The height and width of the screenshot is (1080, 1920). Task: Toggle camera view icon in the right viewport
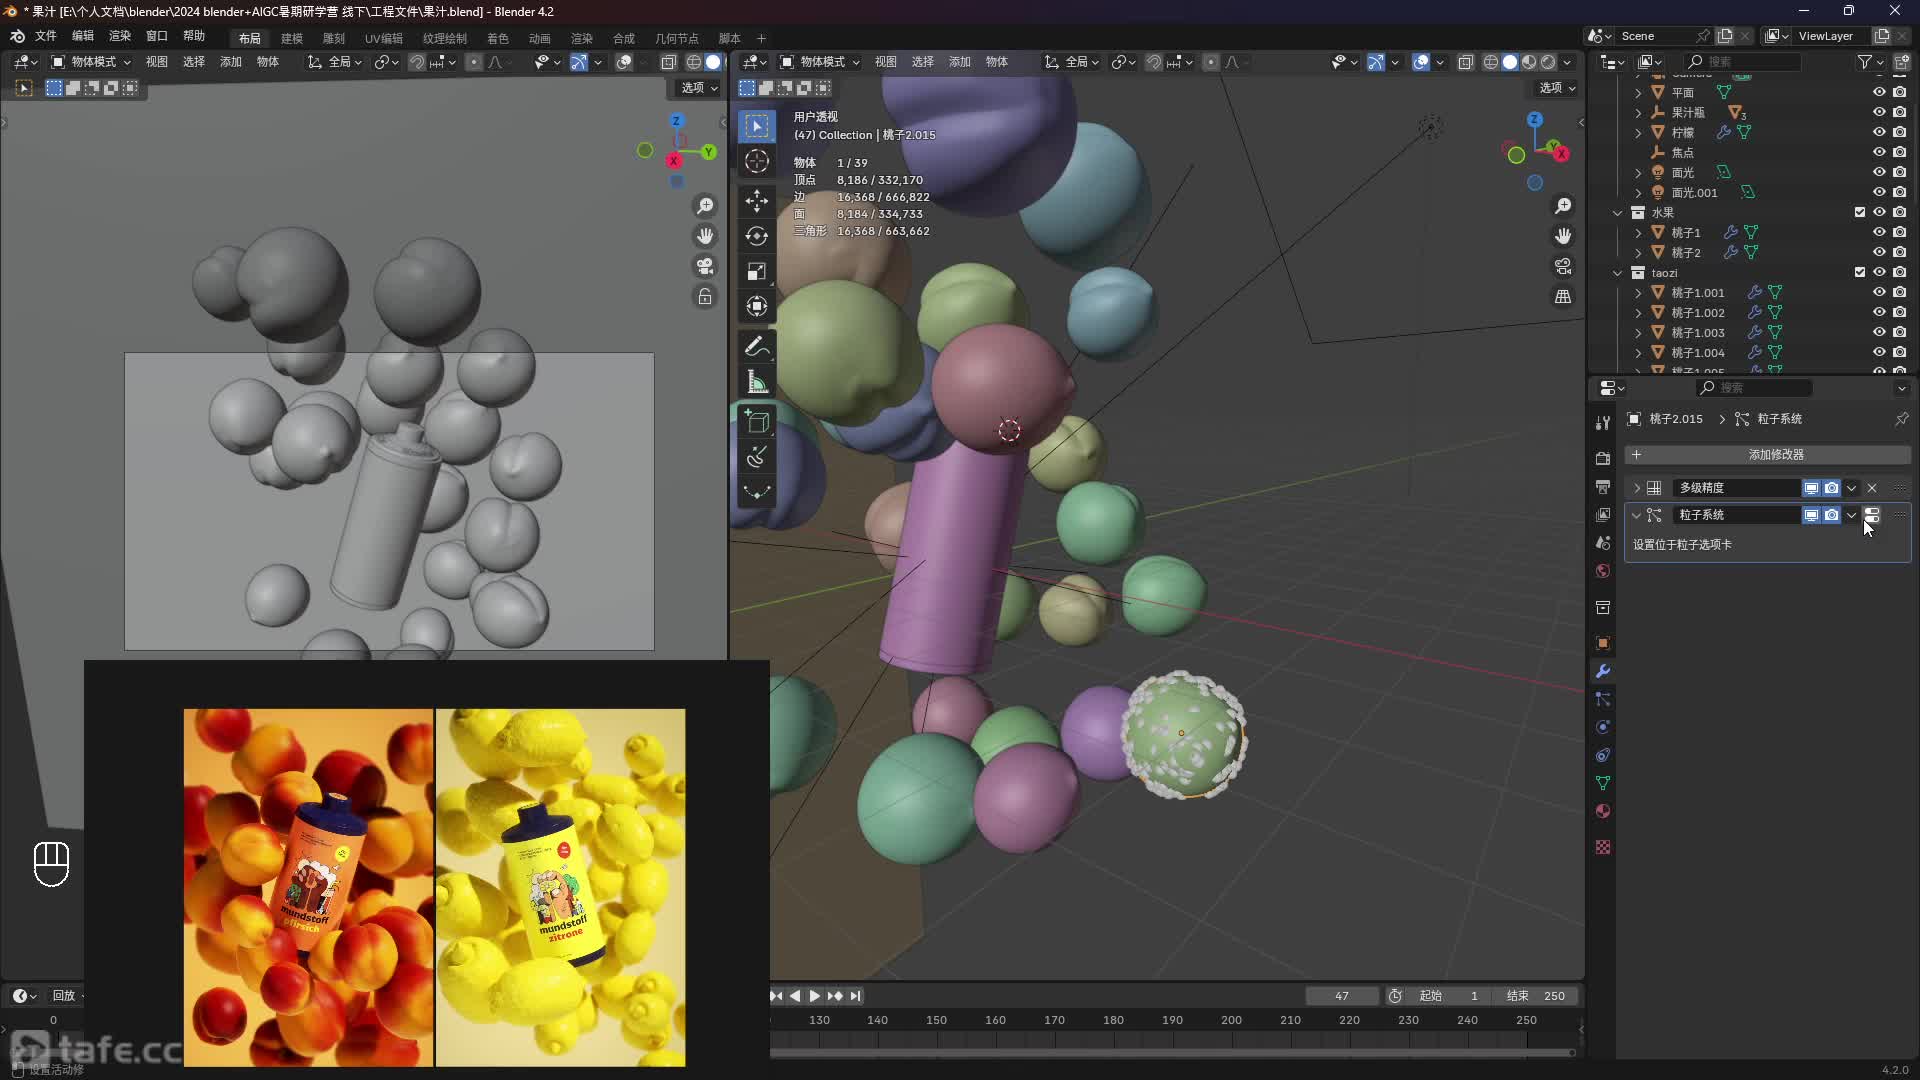click(x=1563, y=266)
